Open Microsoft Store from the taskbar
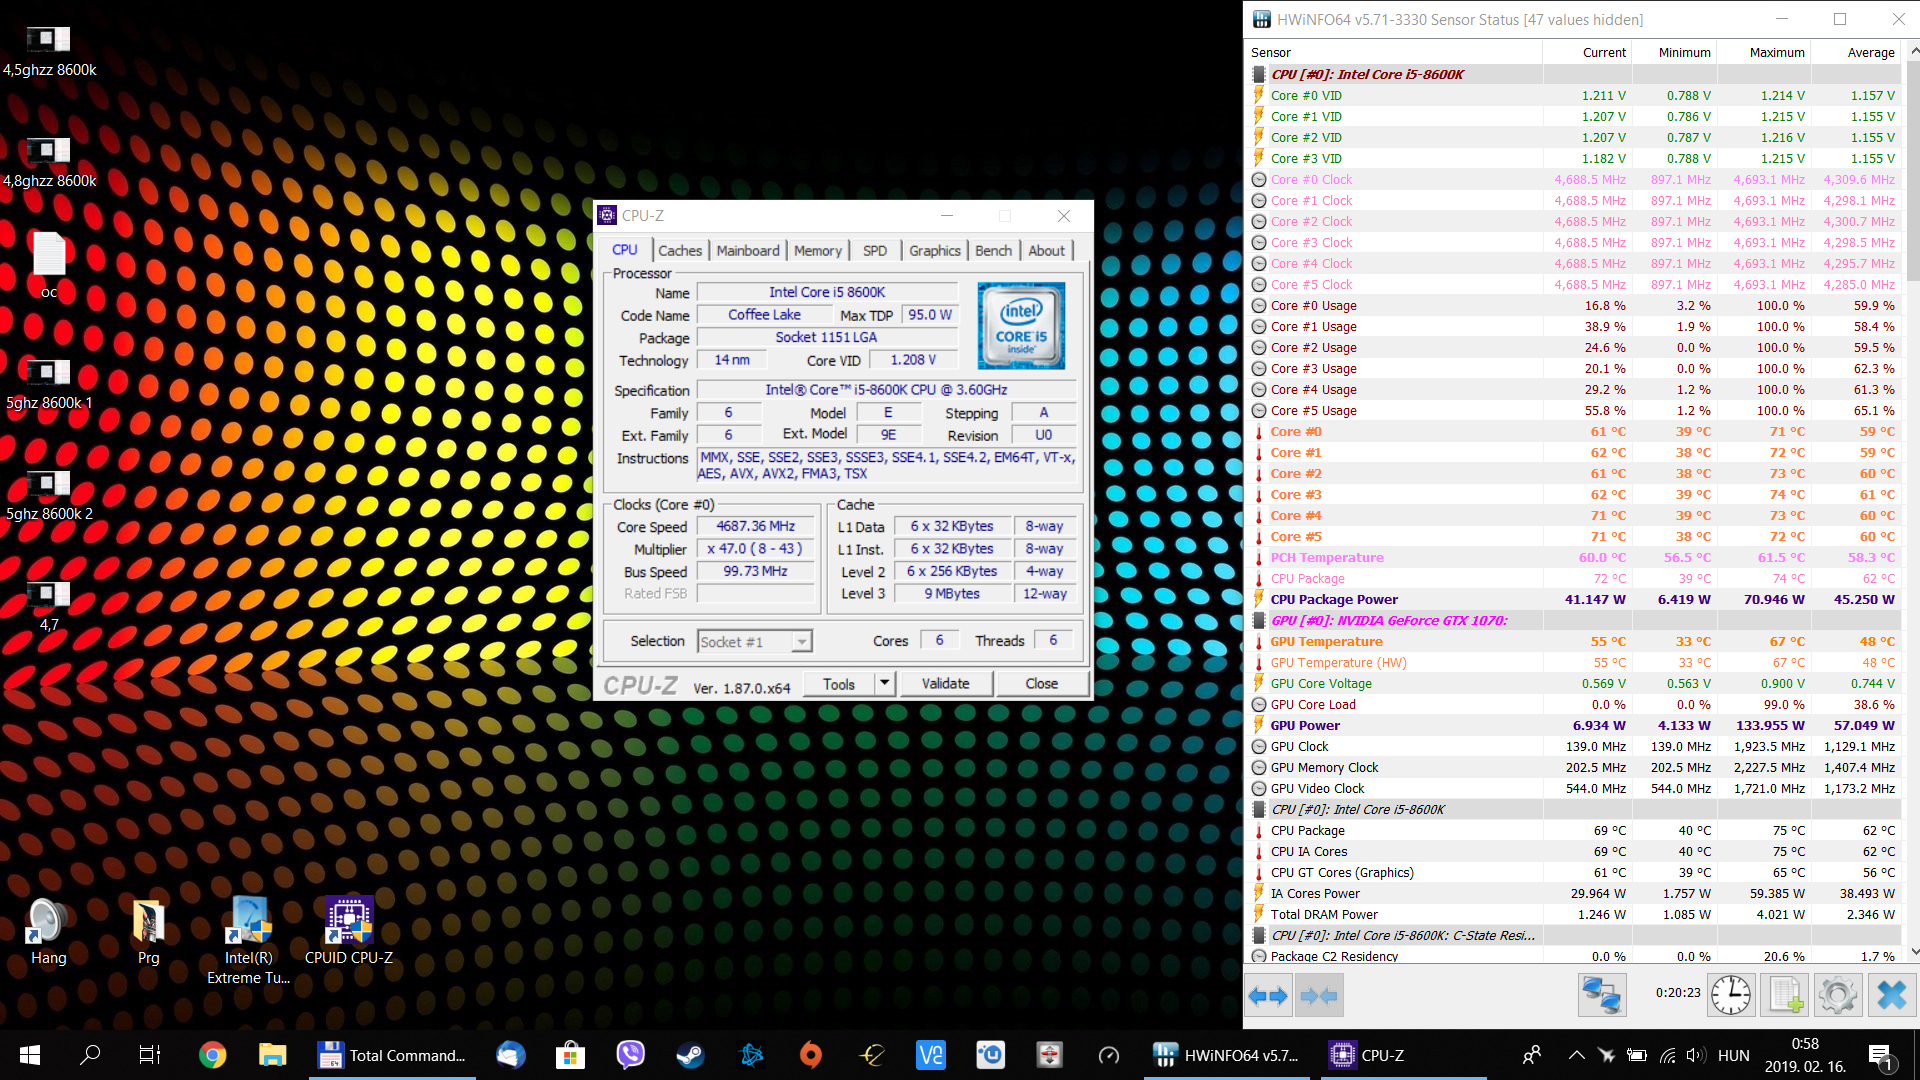This screenshot has height=1080, width=1920. tap(570, 1055)
